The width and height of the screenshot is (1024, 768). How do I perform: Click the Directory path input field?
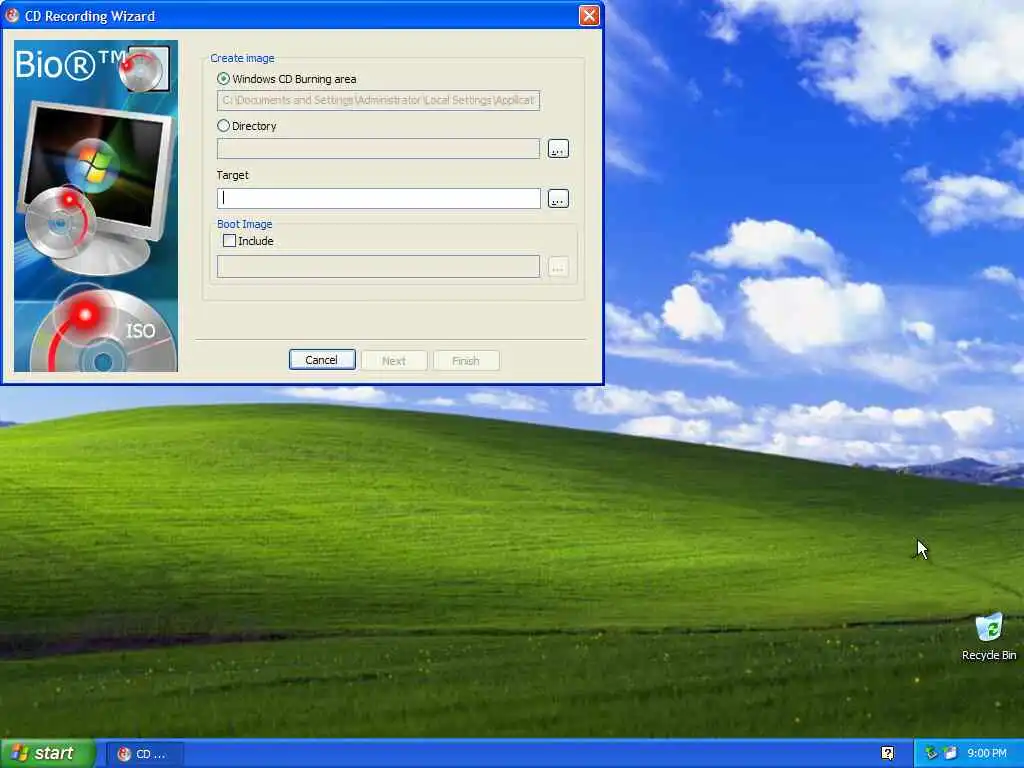click(x=378, y=148)
